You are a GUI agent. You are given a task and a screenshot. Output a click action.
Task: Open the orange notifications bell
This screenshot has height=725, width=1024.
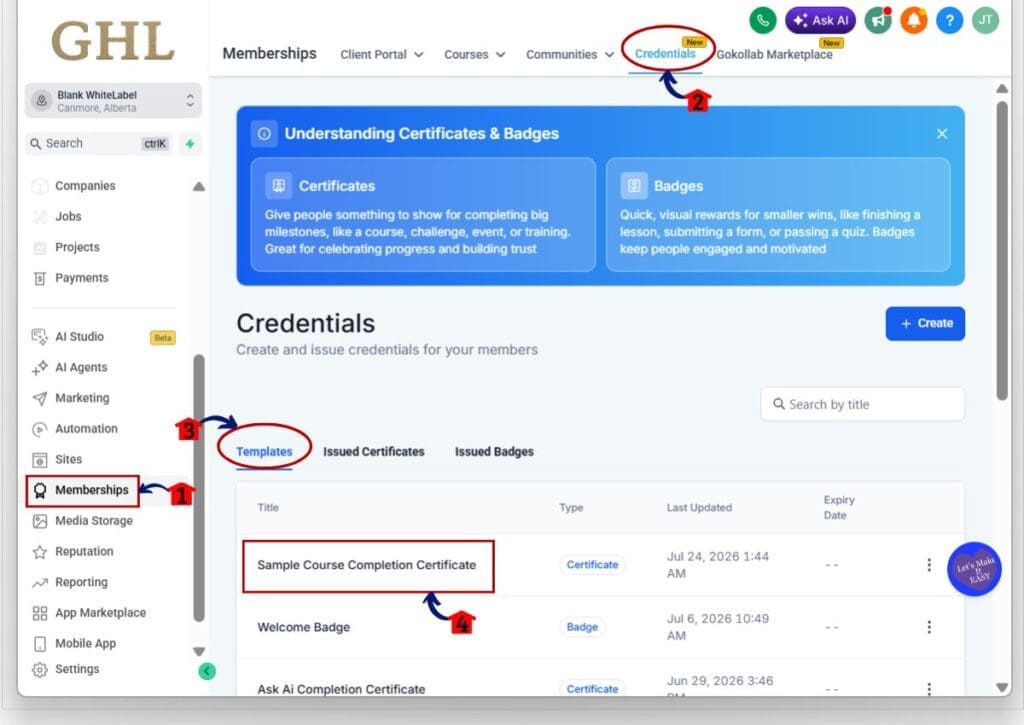[914, 20]
